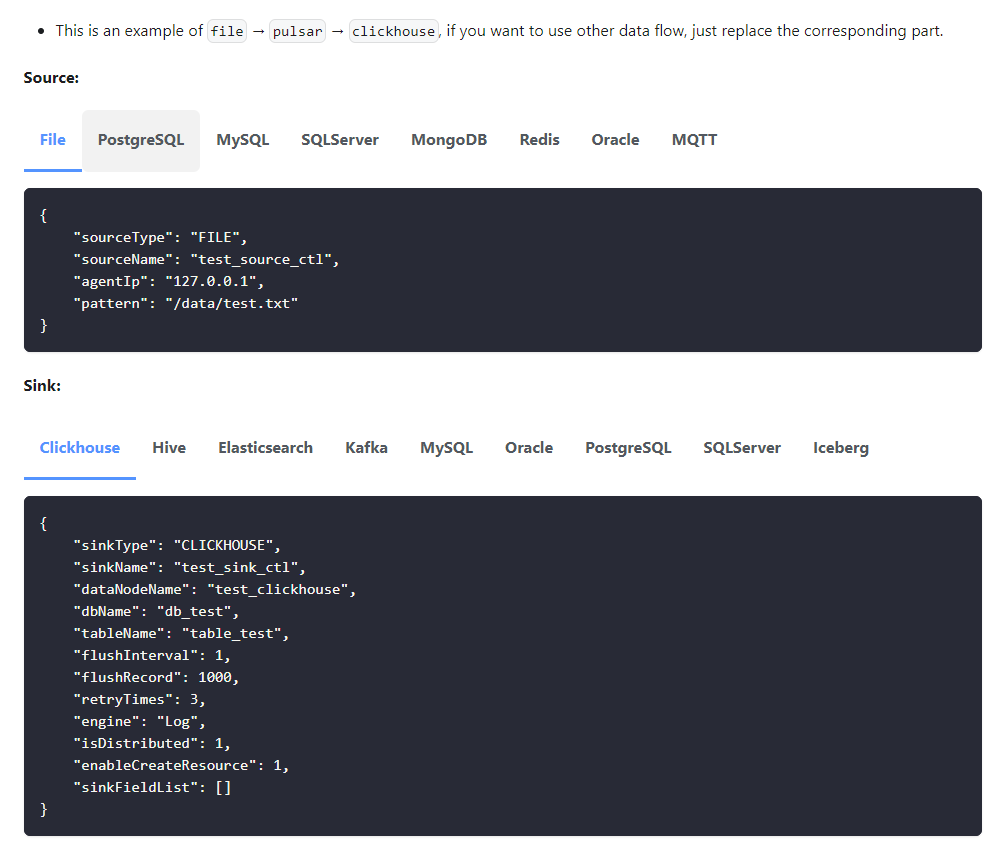This screenshot has width=998, height=849.
Task: Click the "pattern": "/data/test.txt" line
Action: [x=185, y=304]
